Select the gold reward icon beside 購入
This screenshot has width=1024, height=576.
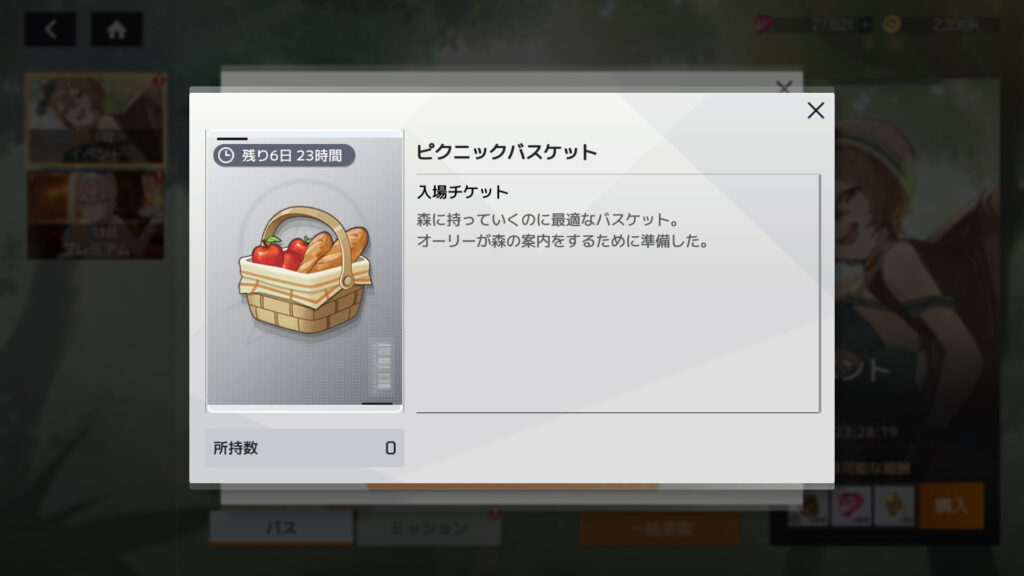pos(894,505)
